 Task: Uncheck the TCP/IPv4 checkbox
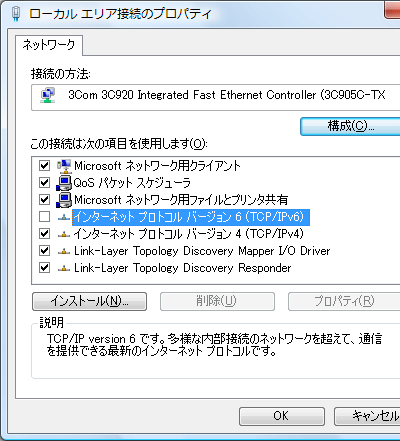pos(44,234)
